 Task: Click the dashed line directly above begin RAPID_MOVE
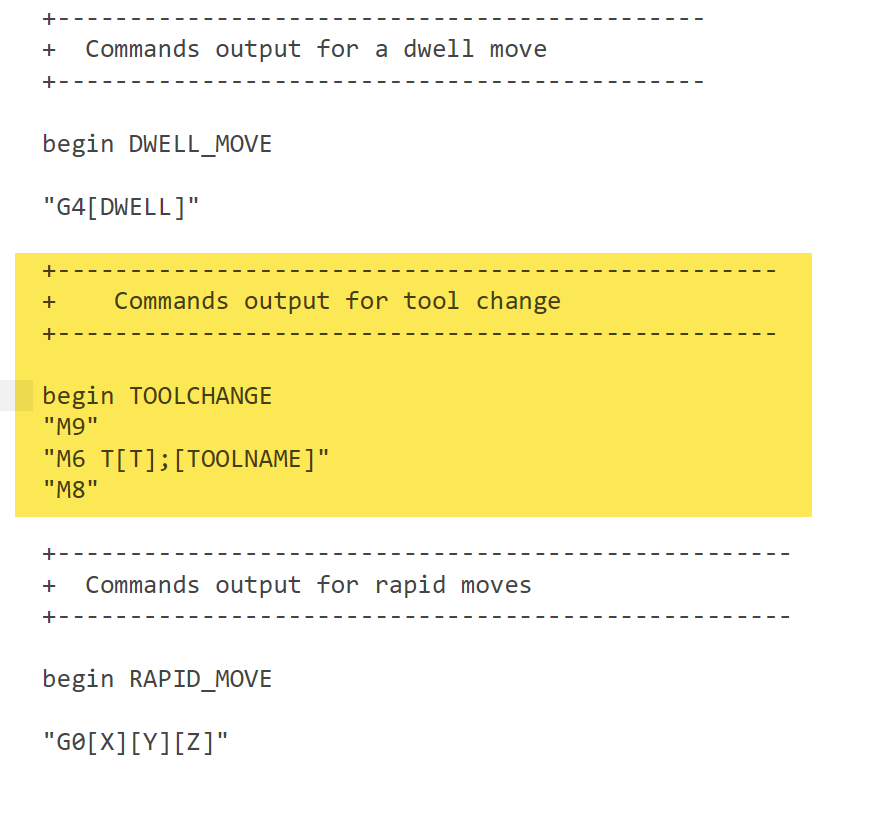(x=417, y=616)
